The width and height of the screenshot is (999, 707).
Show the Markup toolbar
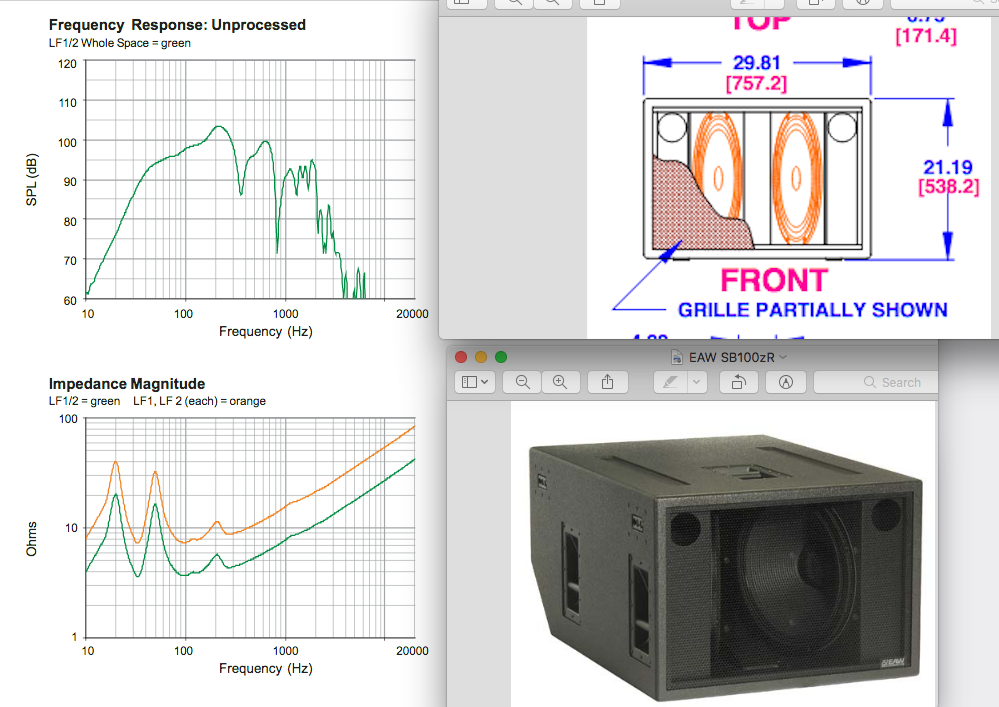(786, 382)
